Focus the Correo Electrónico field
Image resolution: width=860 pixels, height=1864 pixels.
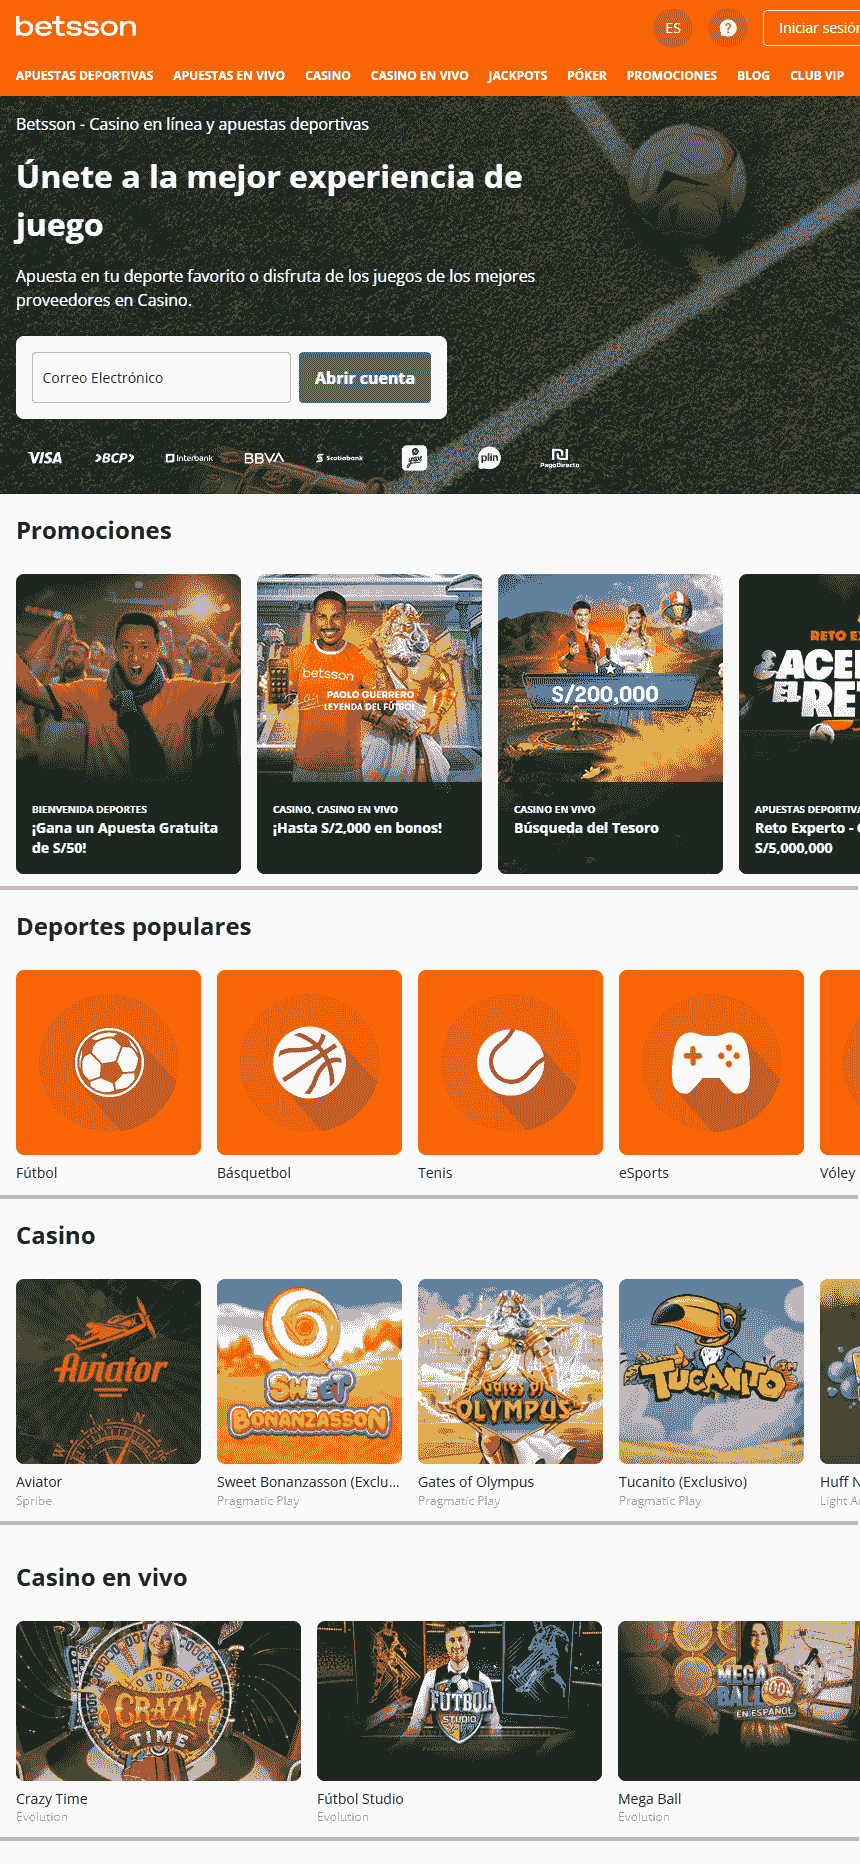pyautogui.click(x=161, y=378)
